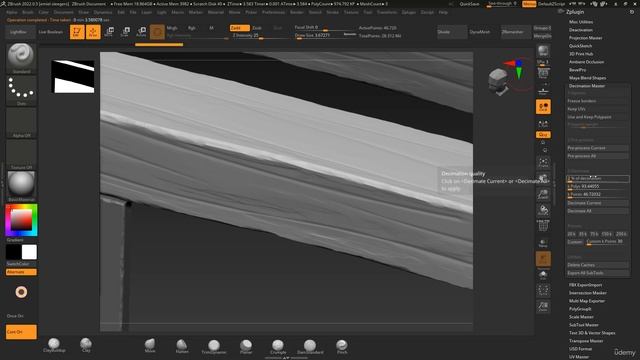
Task: Expand the 3D Print Hub section
Action: (581, 54)
